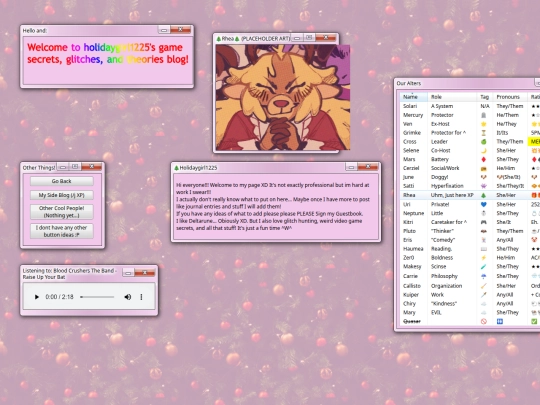This screenshot has height=405, width=540.
Task: Click the tombstone tag icon in Mercury's row
Action: pos(484,115)
